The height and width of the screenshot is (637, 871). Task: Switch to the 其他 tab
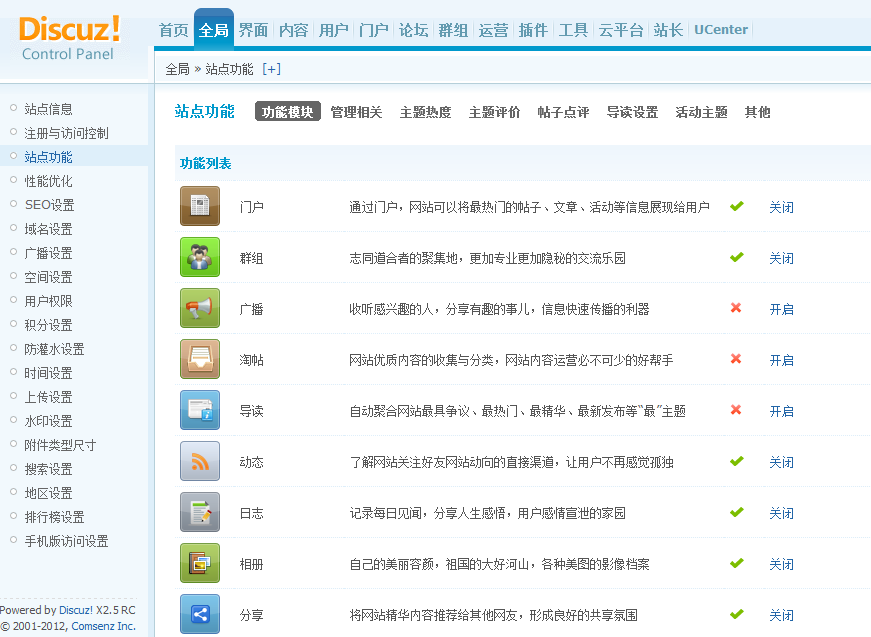click(757, 112)
